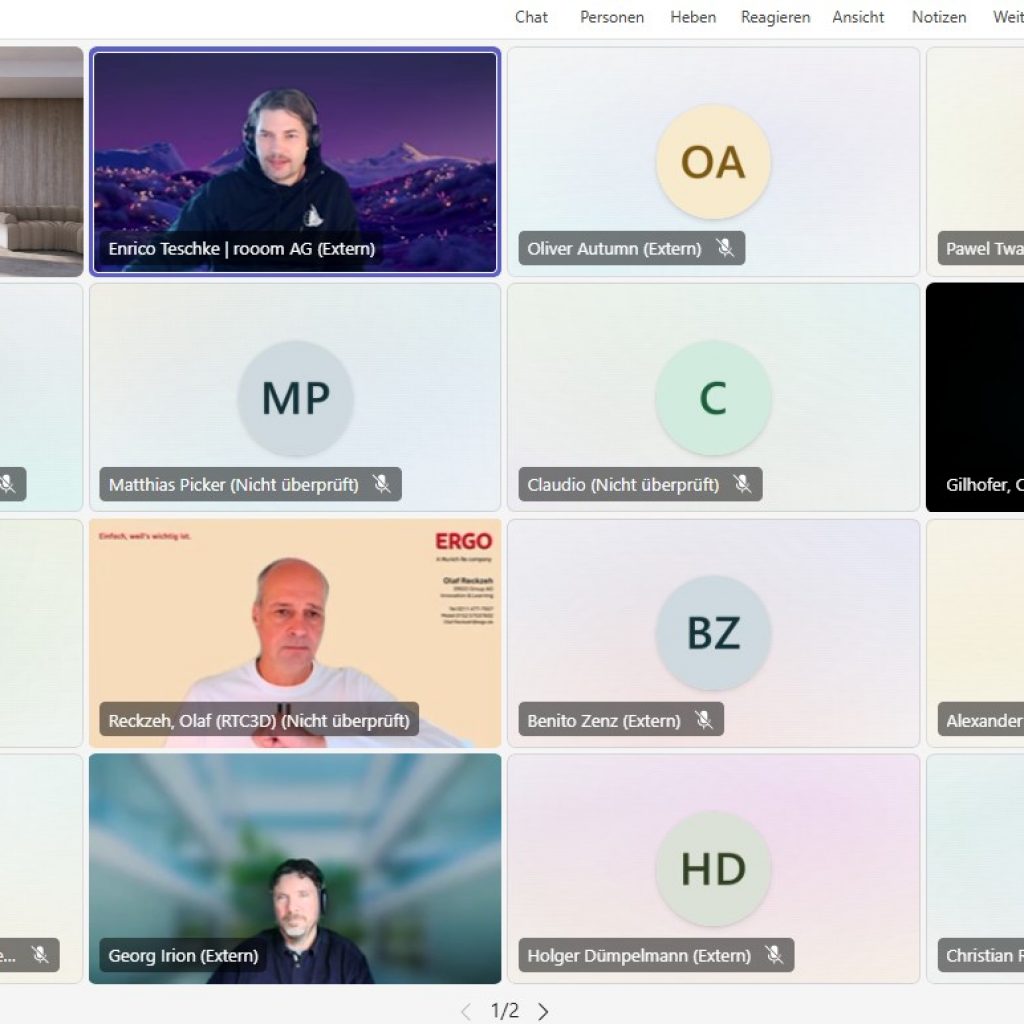Open the Ansicht view options
Screen dimensions: 1024x1024
(x=858, y=17)
